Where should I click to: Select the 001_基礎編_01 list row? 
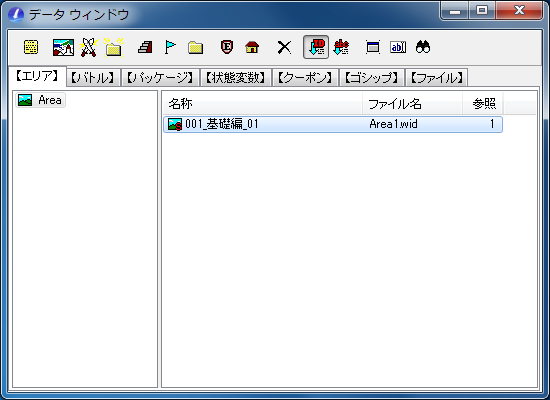click(x=333, y=124)
